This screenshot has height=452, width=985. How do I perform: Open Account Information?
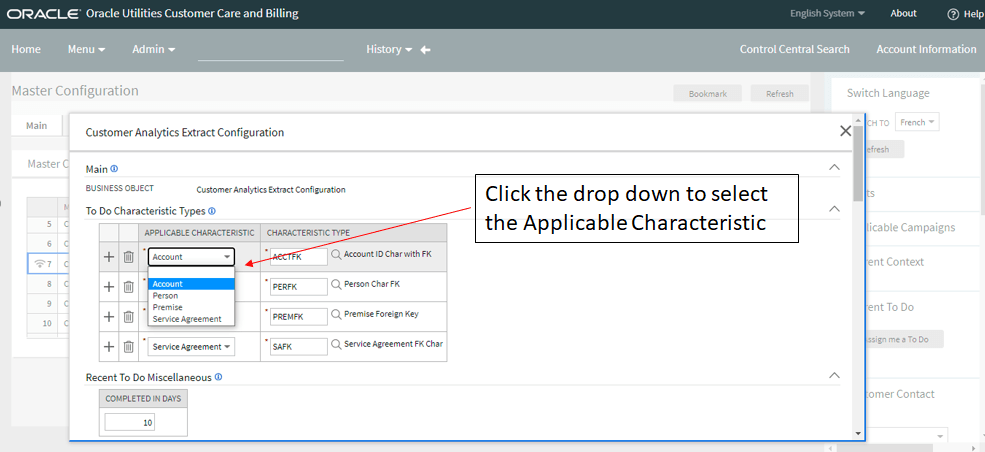coord(927,49)
